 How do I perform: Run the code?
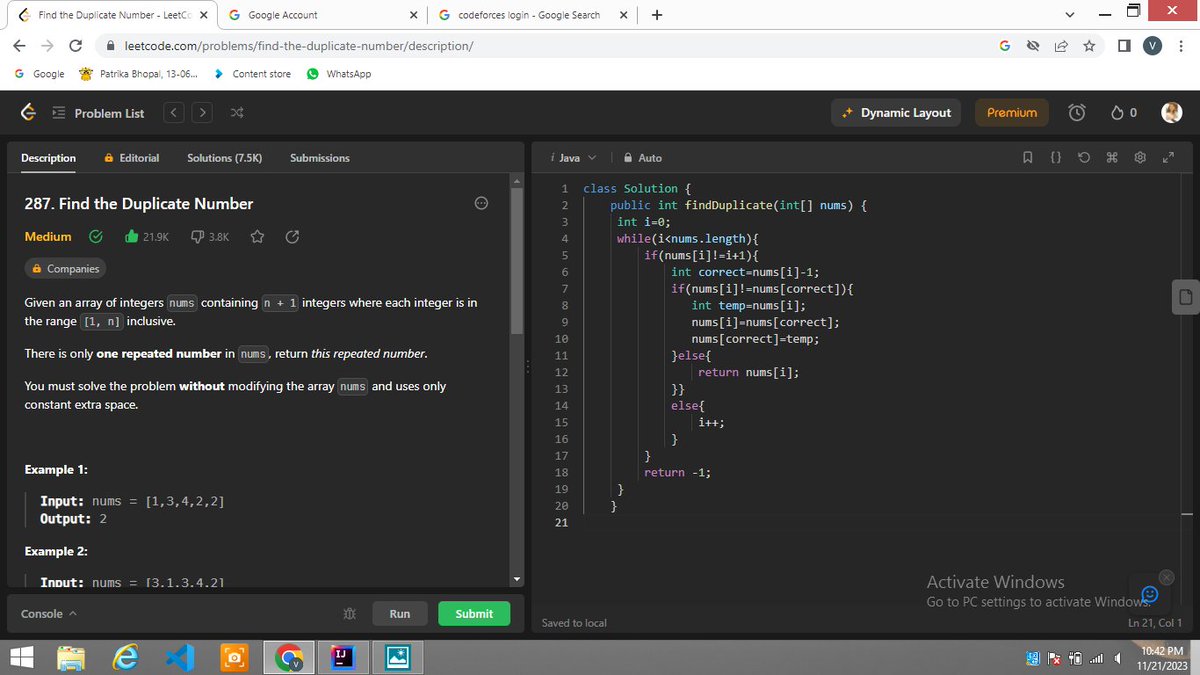400,614
